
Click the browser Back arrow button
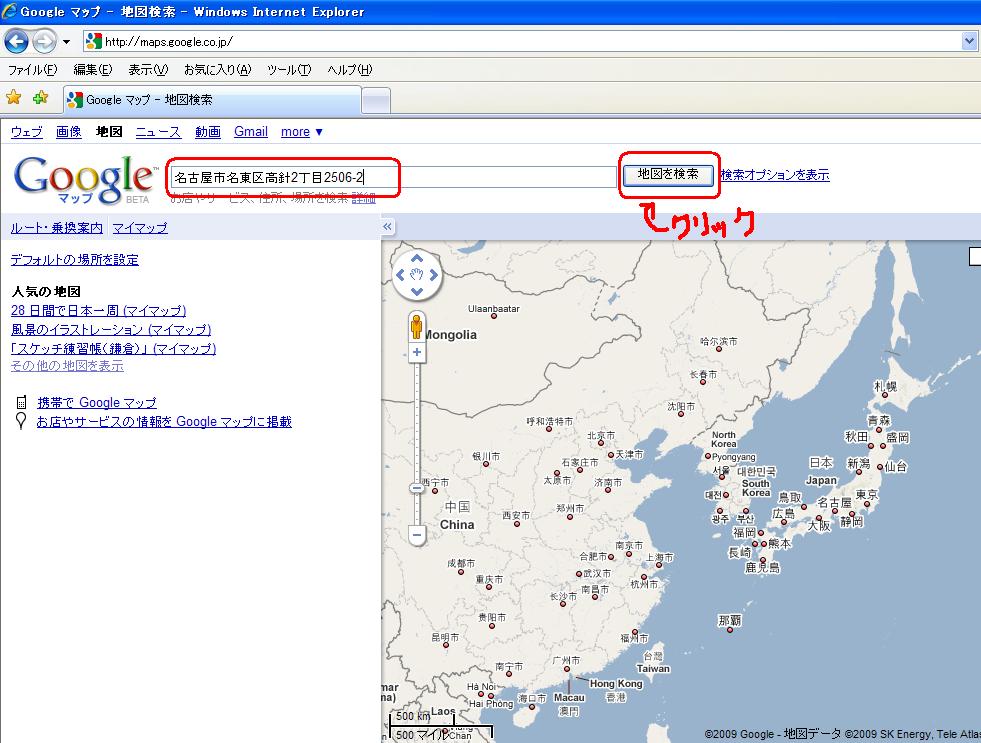click(16, 42)
